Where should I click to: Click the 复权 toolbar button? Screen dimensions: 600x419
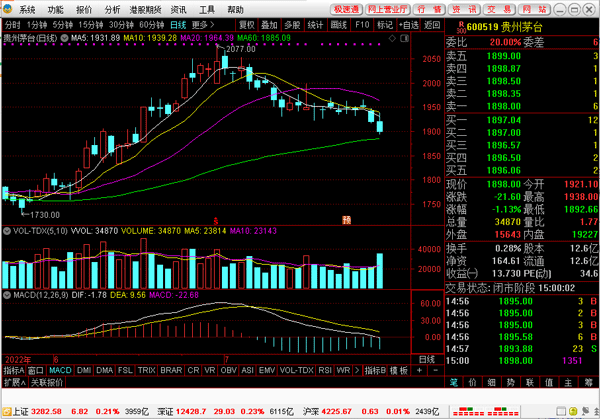pyautogui.click(x=247, y=25)
